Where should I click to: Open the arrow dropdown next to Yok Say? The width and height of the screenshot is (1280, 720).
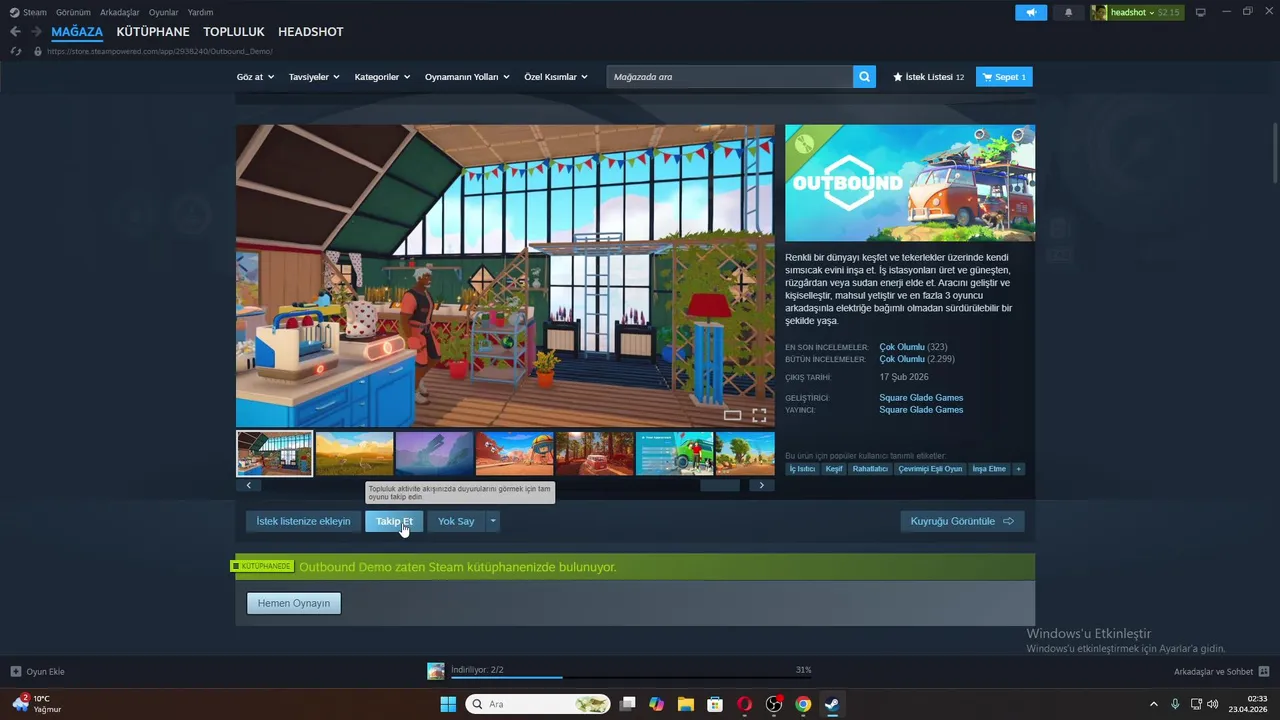493,521
